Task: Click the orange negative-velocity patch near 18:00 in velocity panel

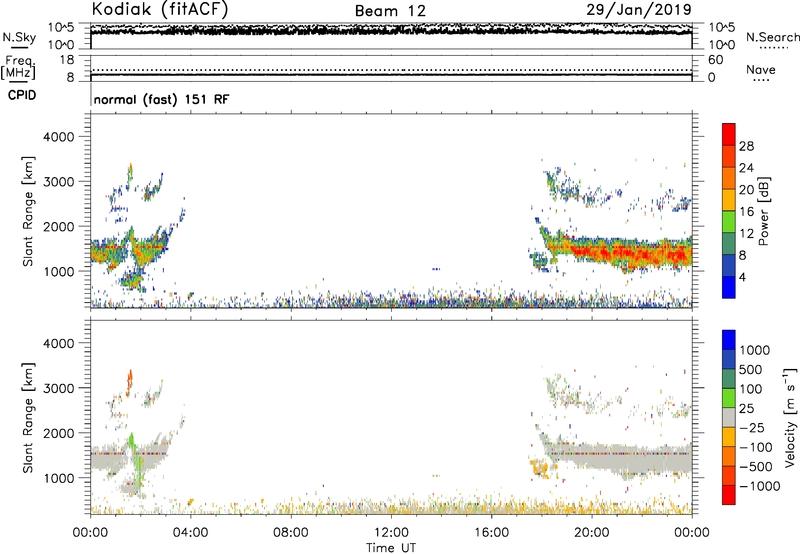Action: tap(539, 466)
